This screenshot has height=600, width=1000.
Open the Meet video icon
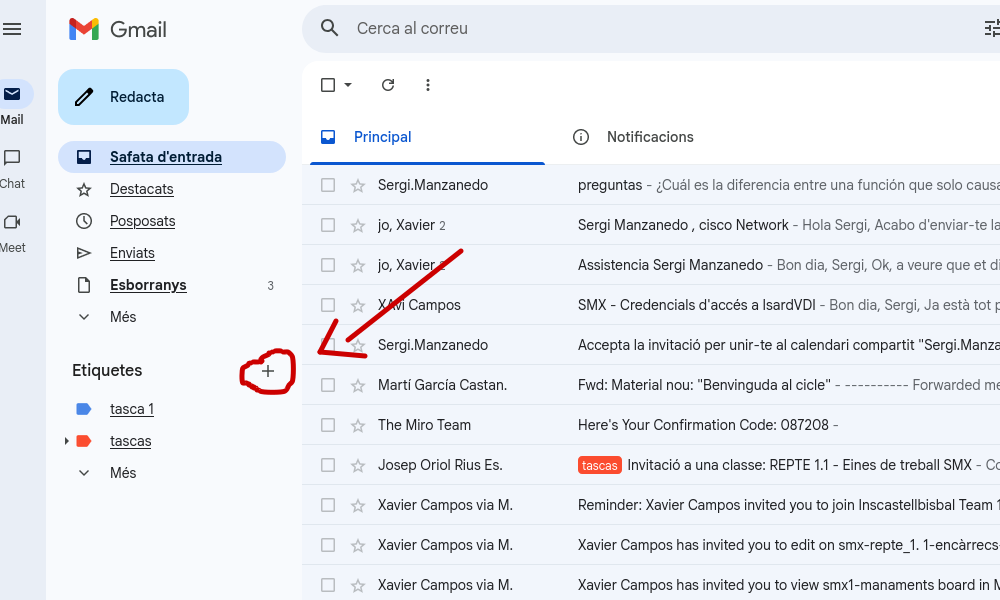click(12, 222)
